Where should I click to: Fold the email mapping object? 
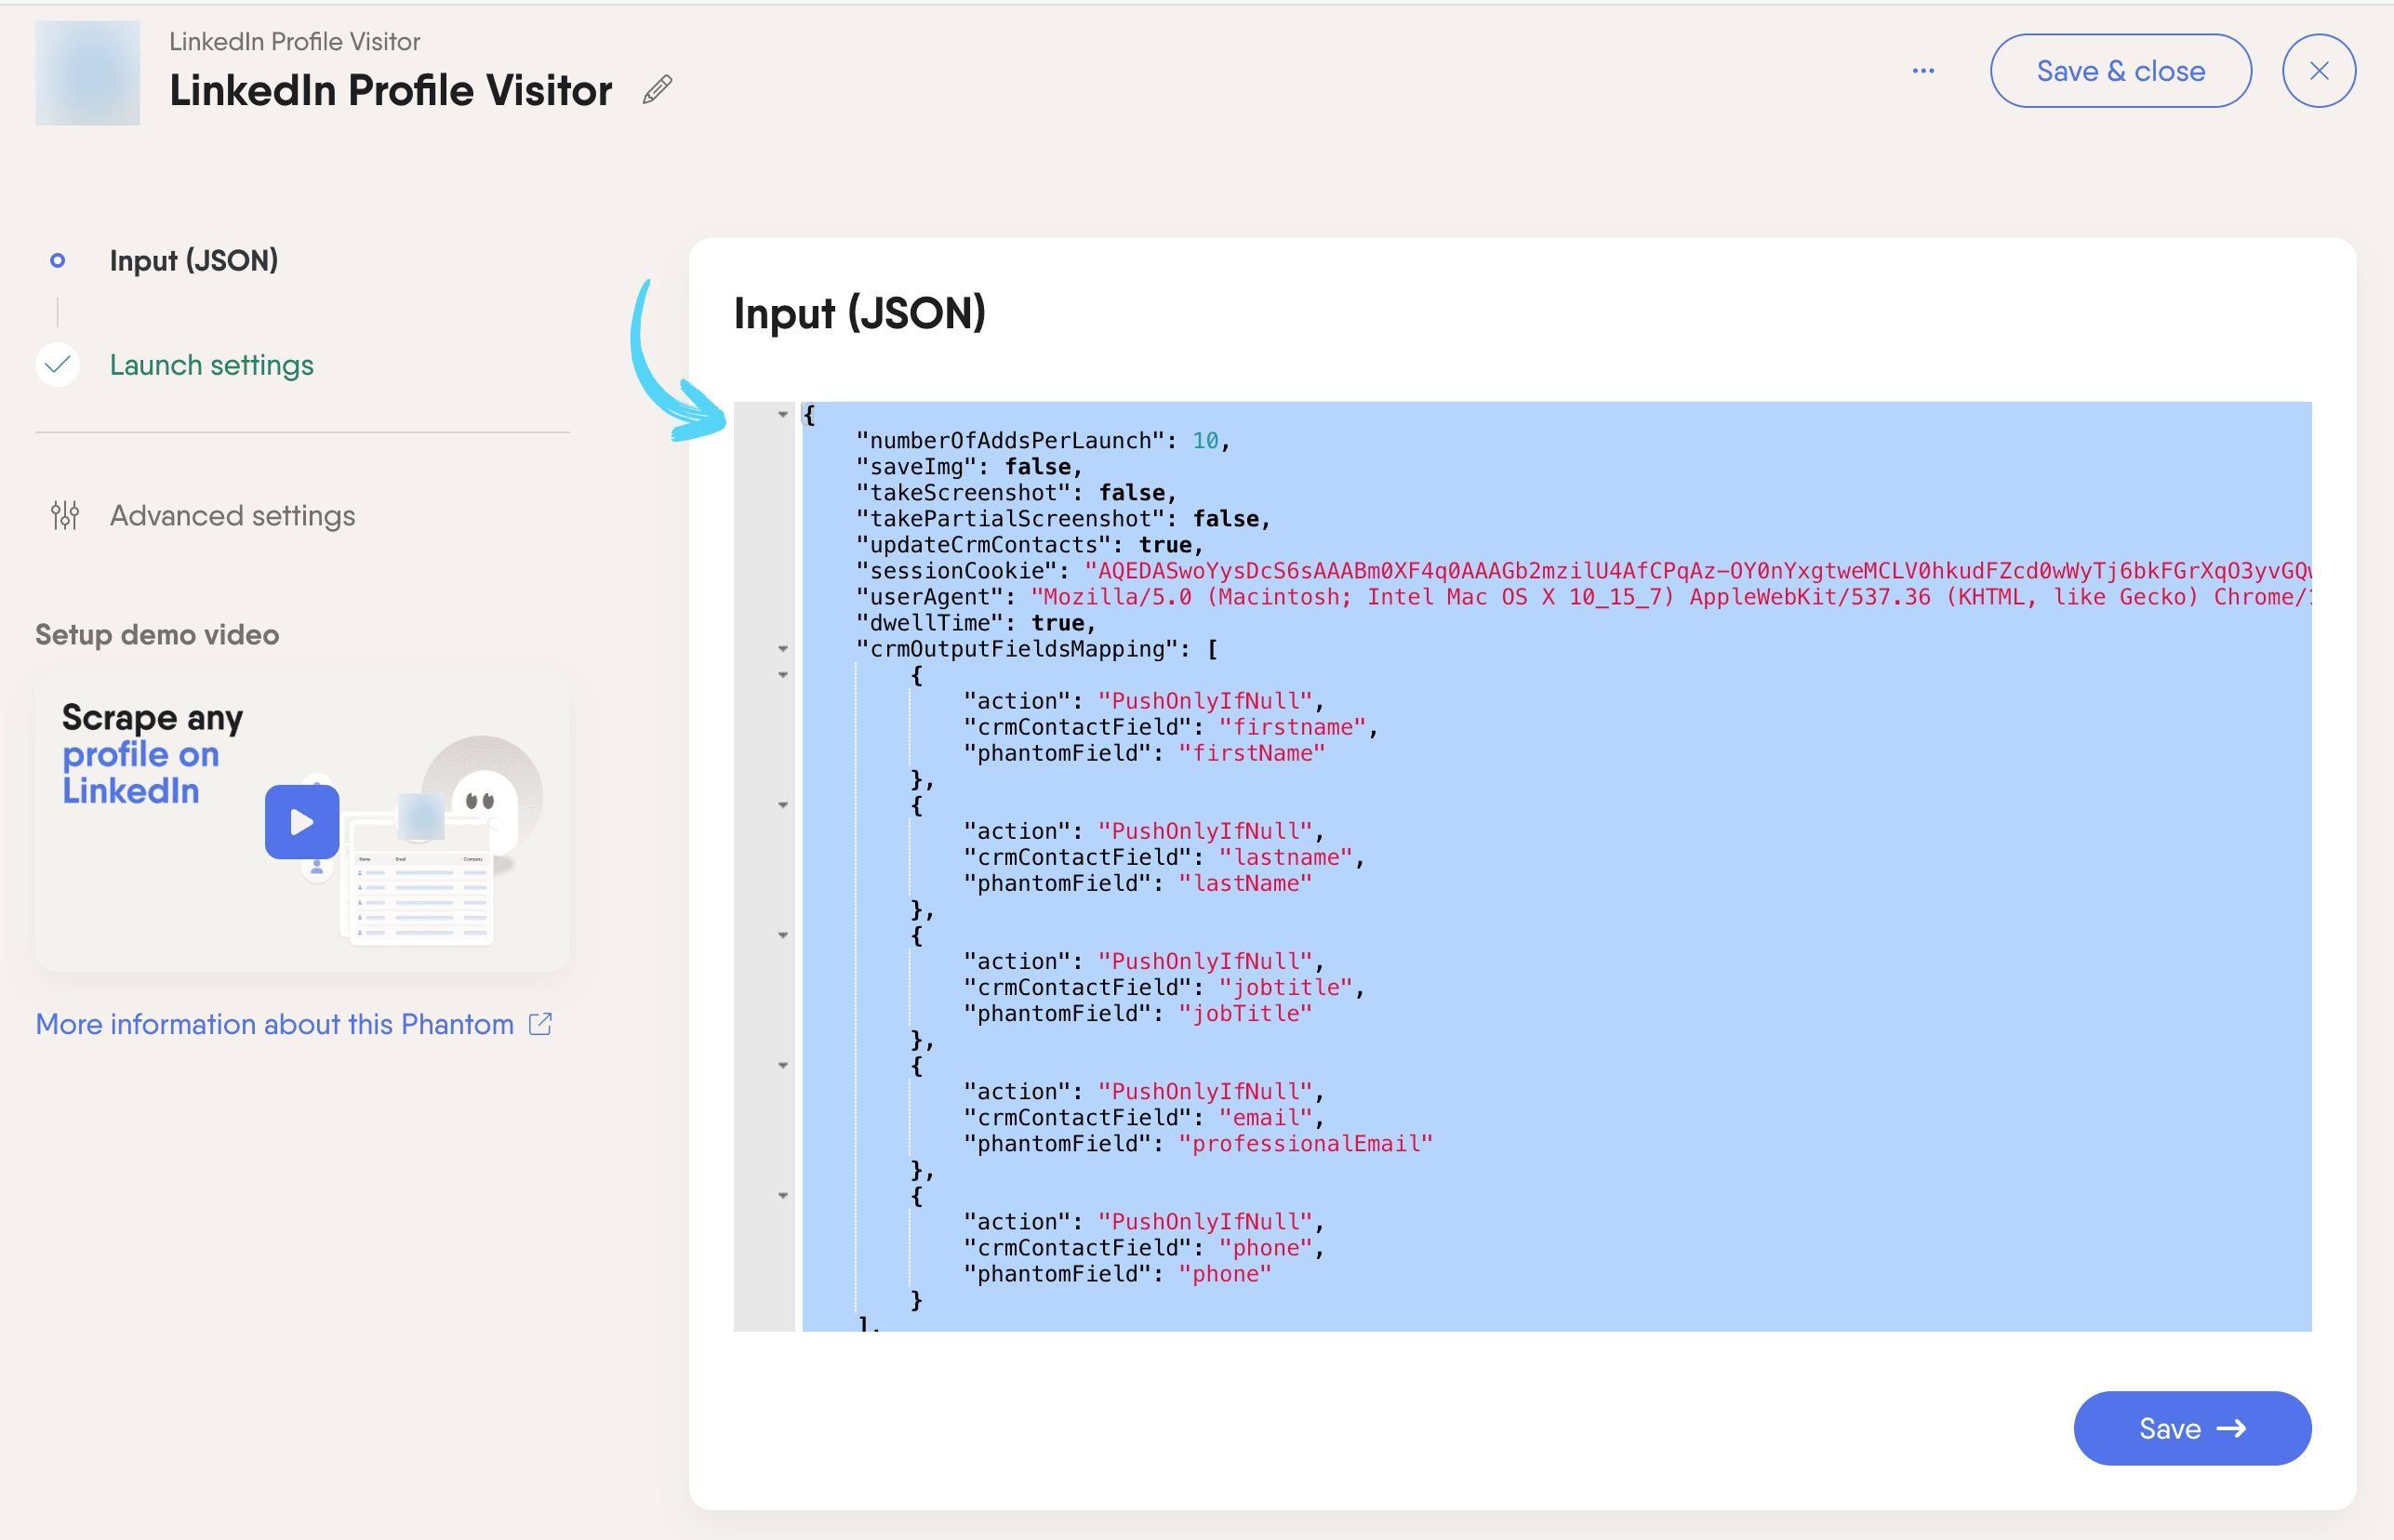[782, 1065]
